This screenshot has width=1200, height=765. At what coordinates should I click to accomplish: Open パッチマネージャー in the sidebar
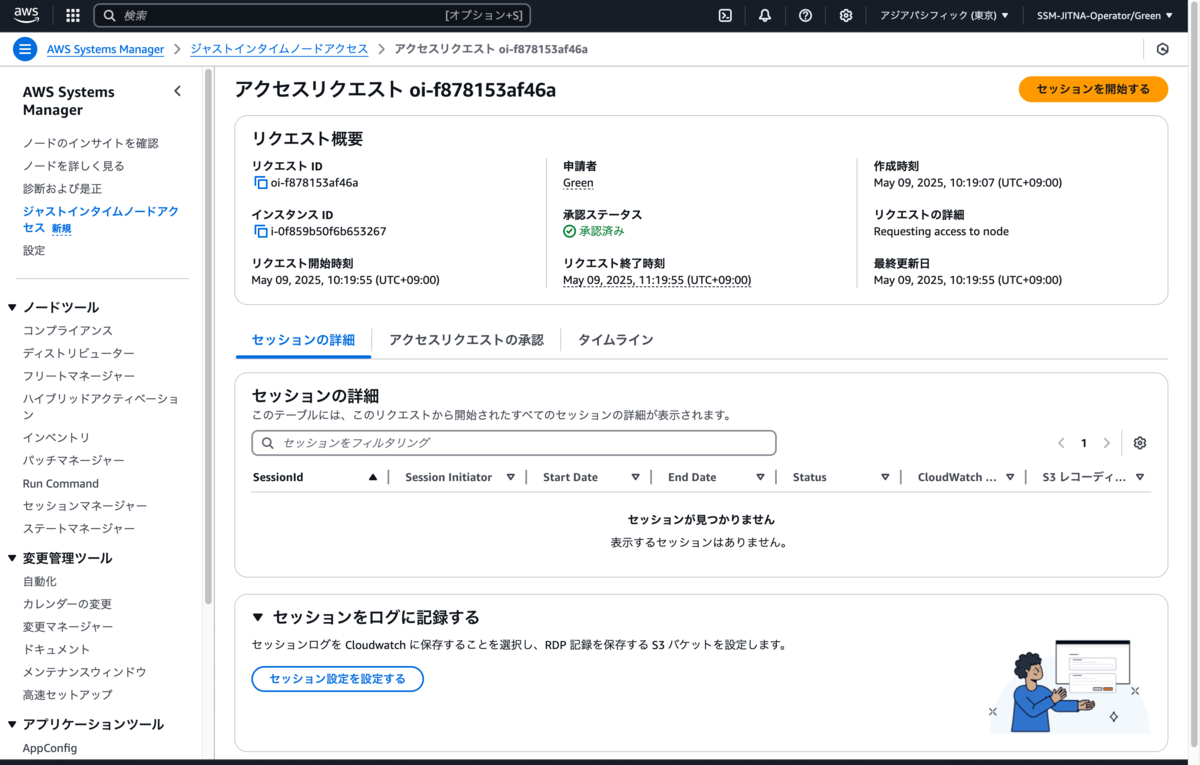pos(74,460)
